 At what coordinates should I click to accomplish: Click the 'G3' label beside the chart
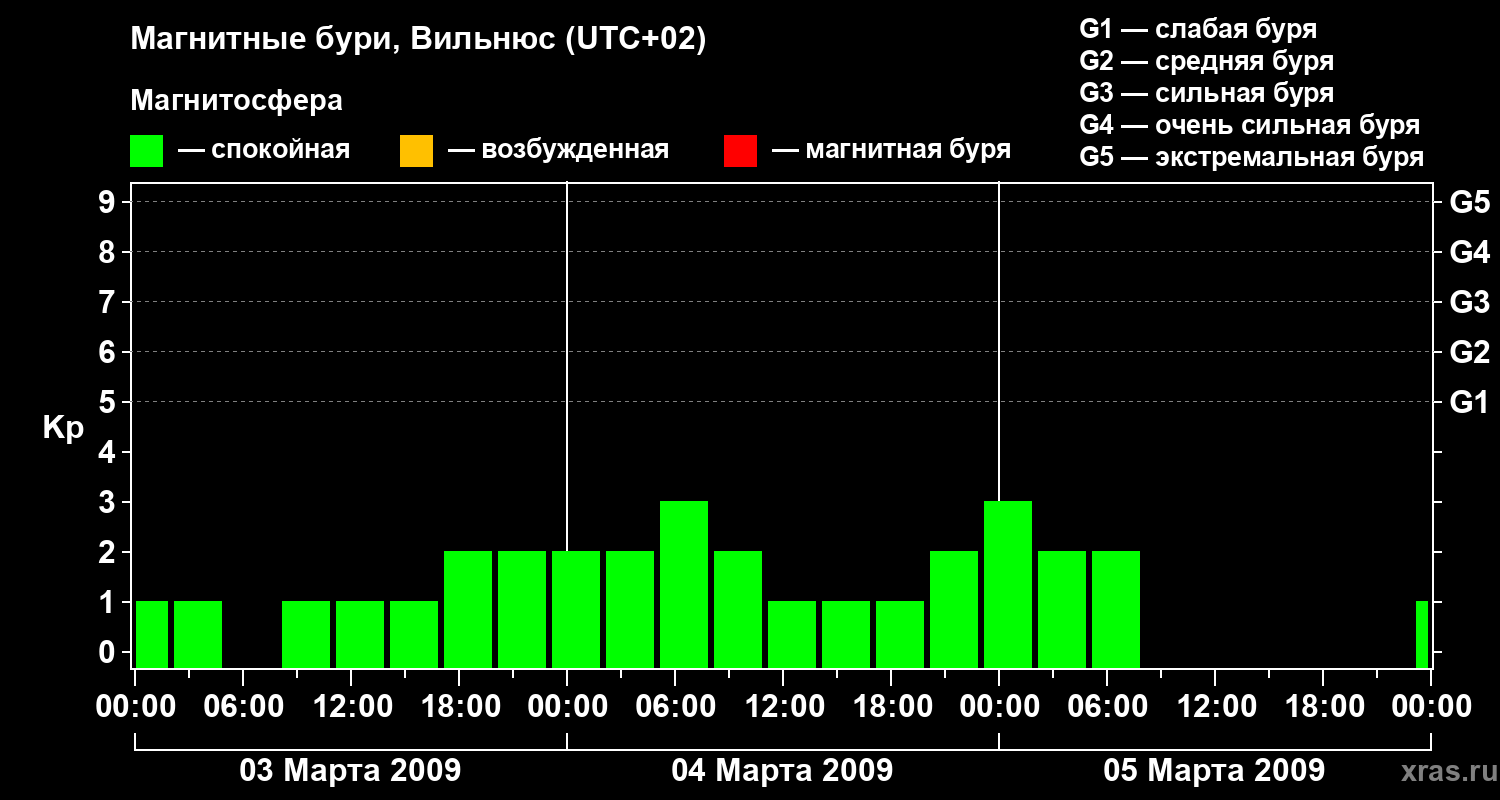tap(1469, 302)
